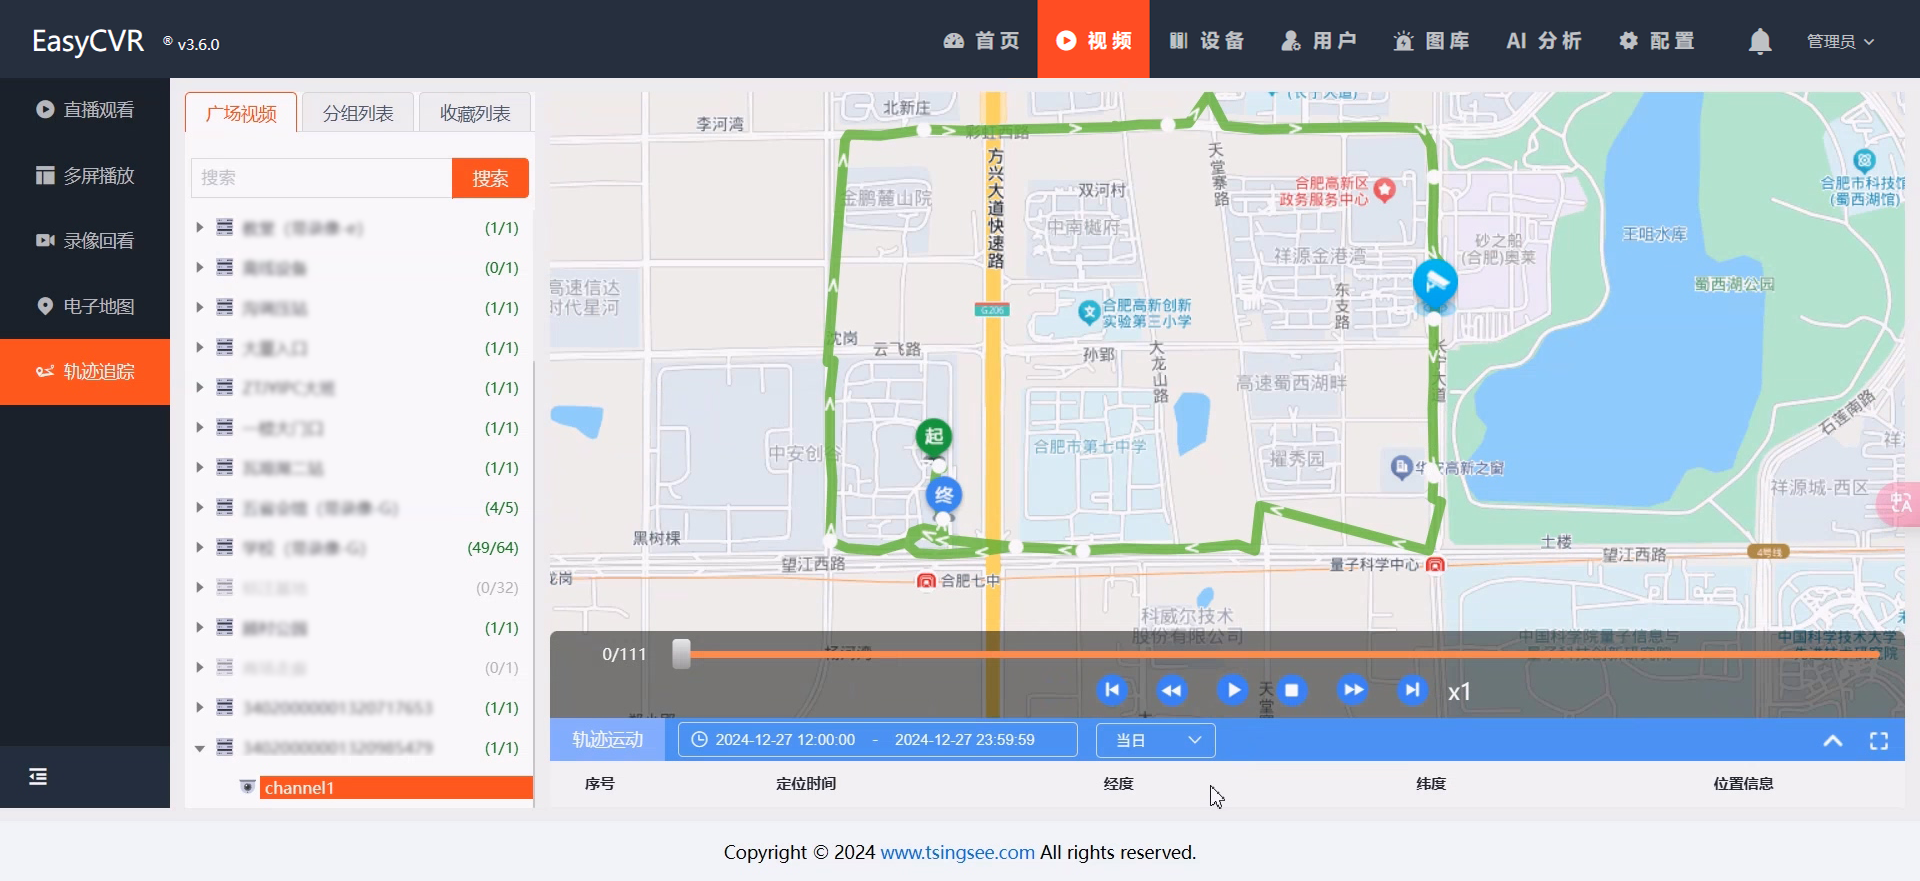The height and width of the screenshot is (881, 1920).
Task: Open 多屏播放 multi-screen playback
Action: (x=85, y=176)
